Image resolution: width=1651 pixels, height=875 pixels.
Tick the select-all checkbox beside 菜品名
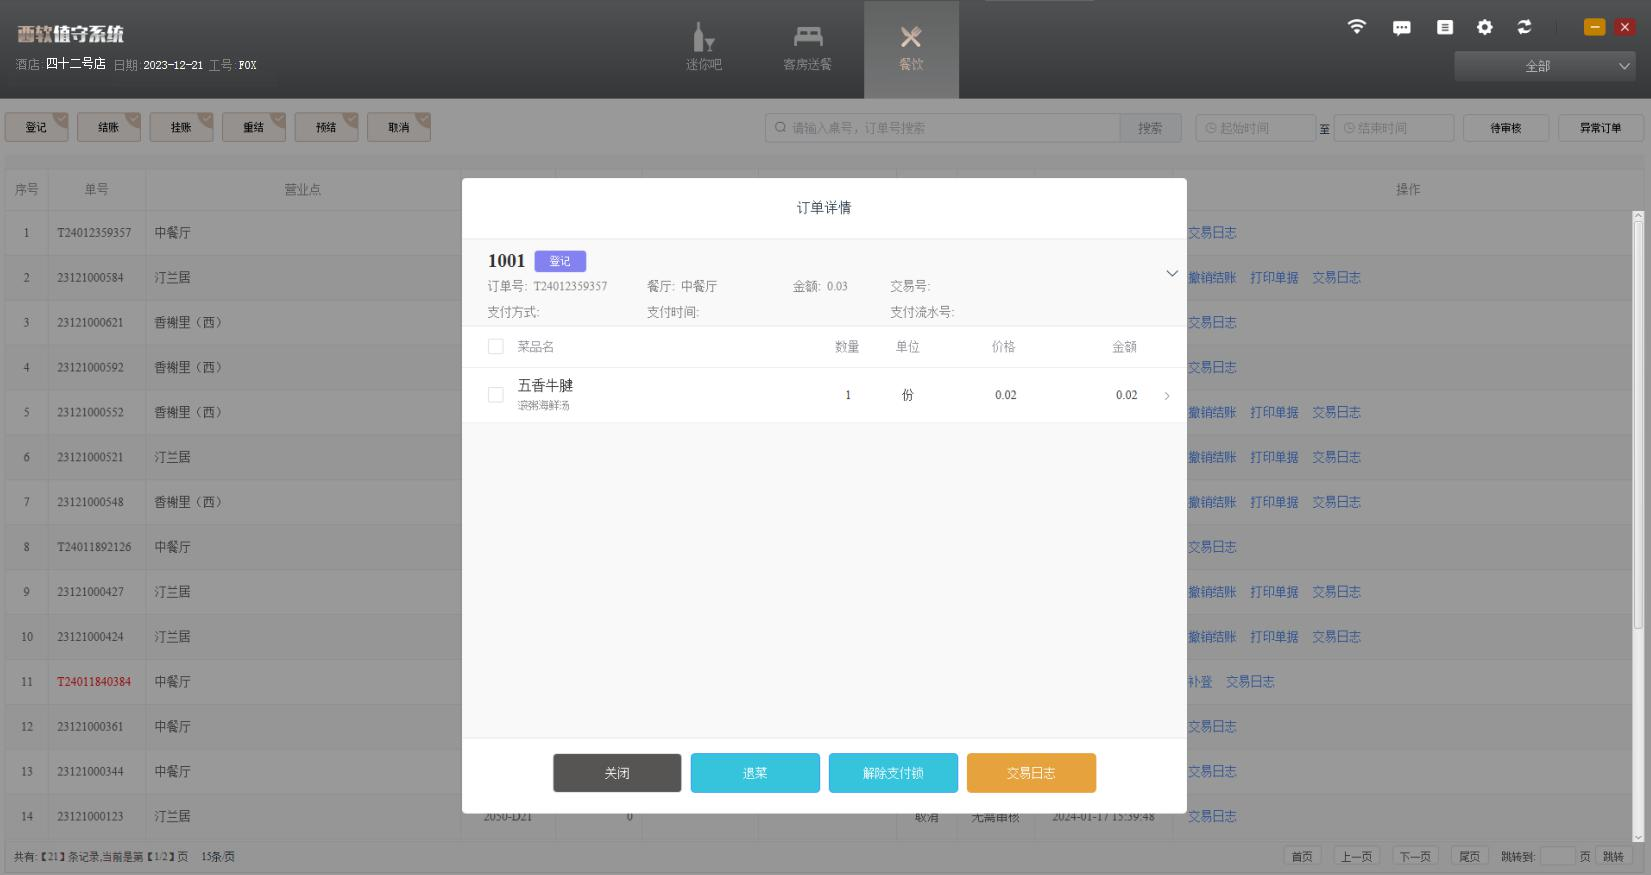[x=495, y=347]
